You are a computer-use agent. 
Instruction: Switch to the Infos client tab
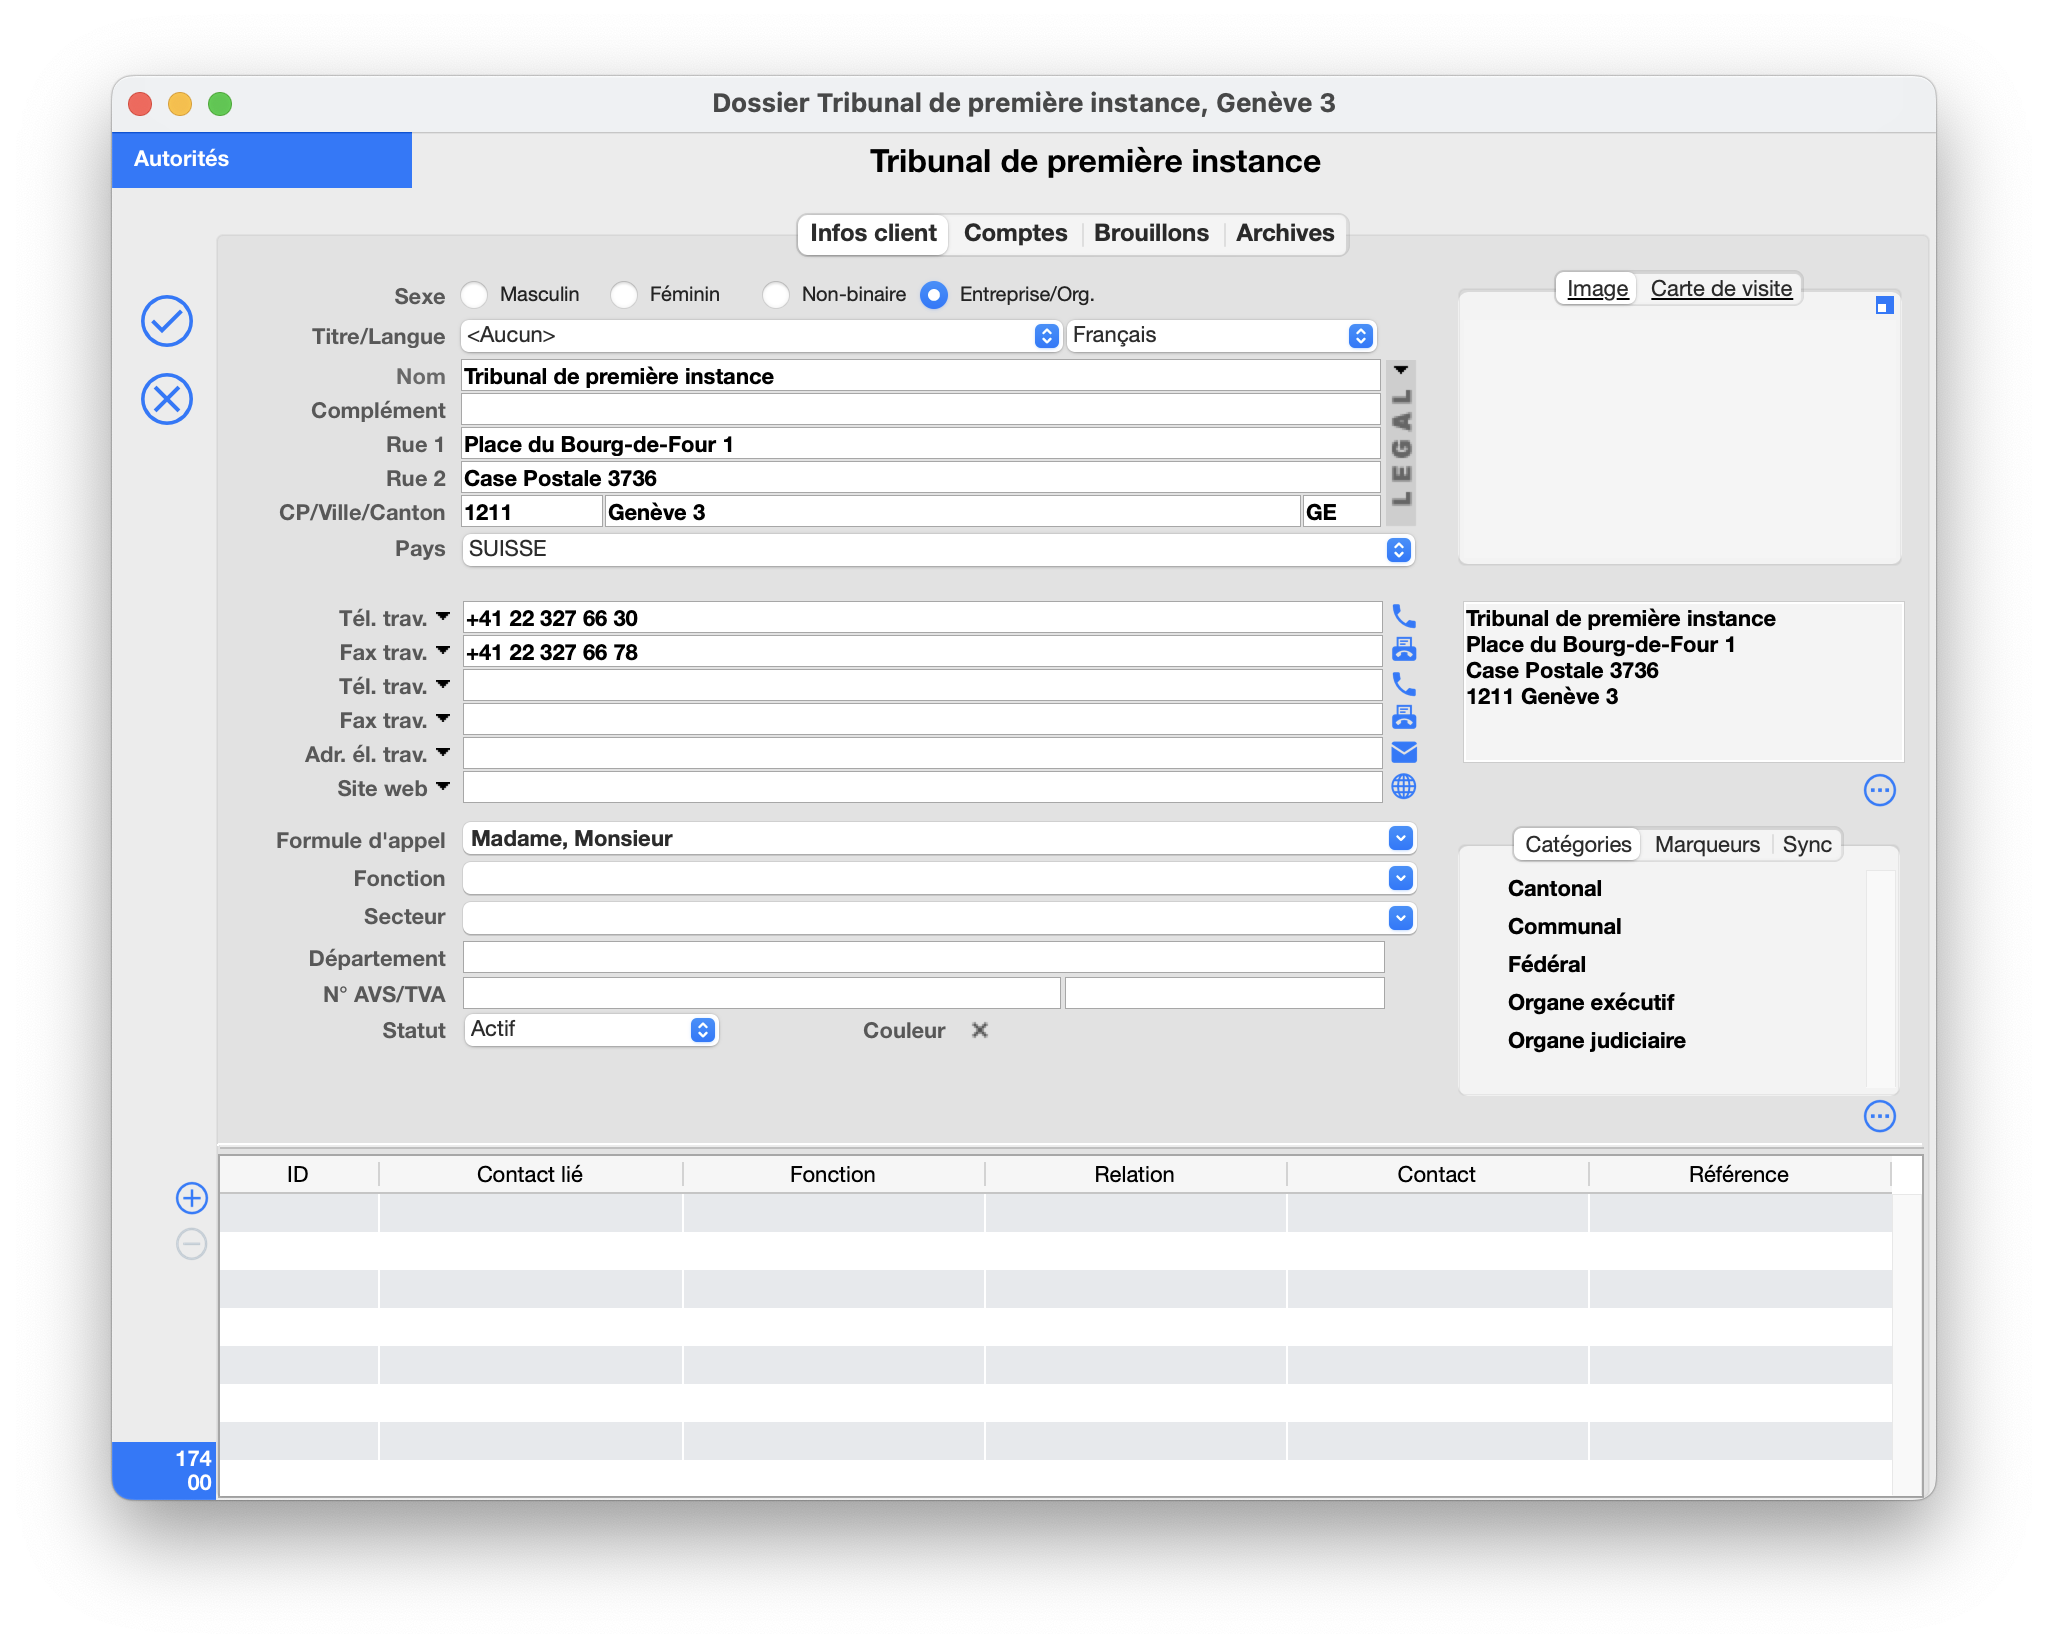pos(873,233)
